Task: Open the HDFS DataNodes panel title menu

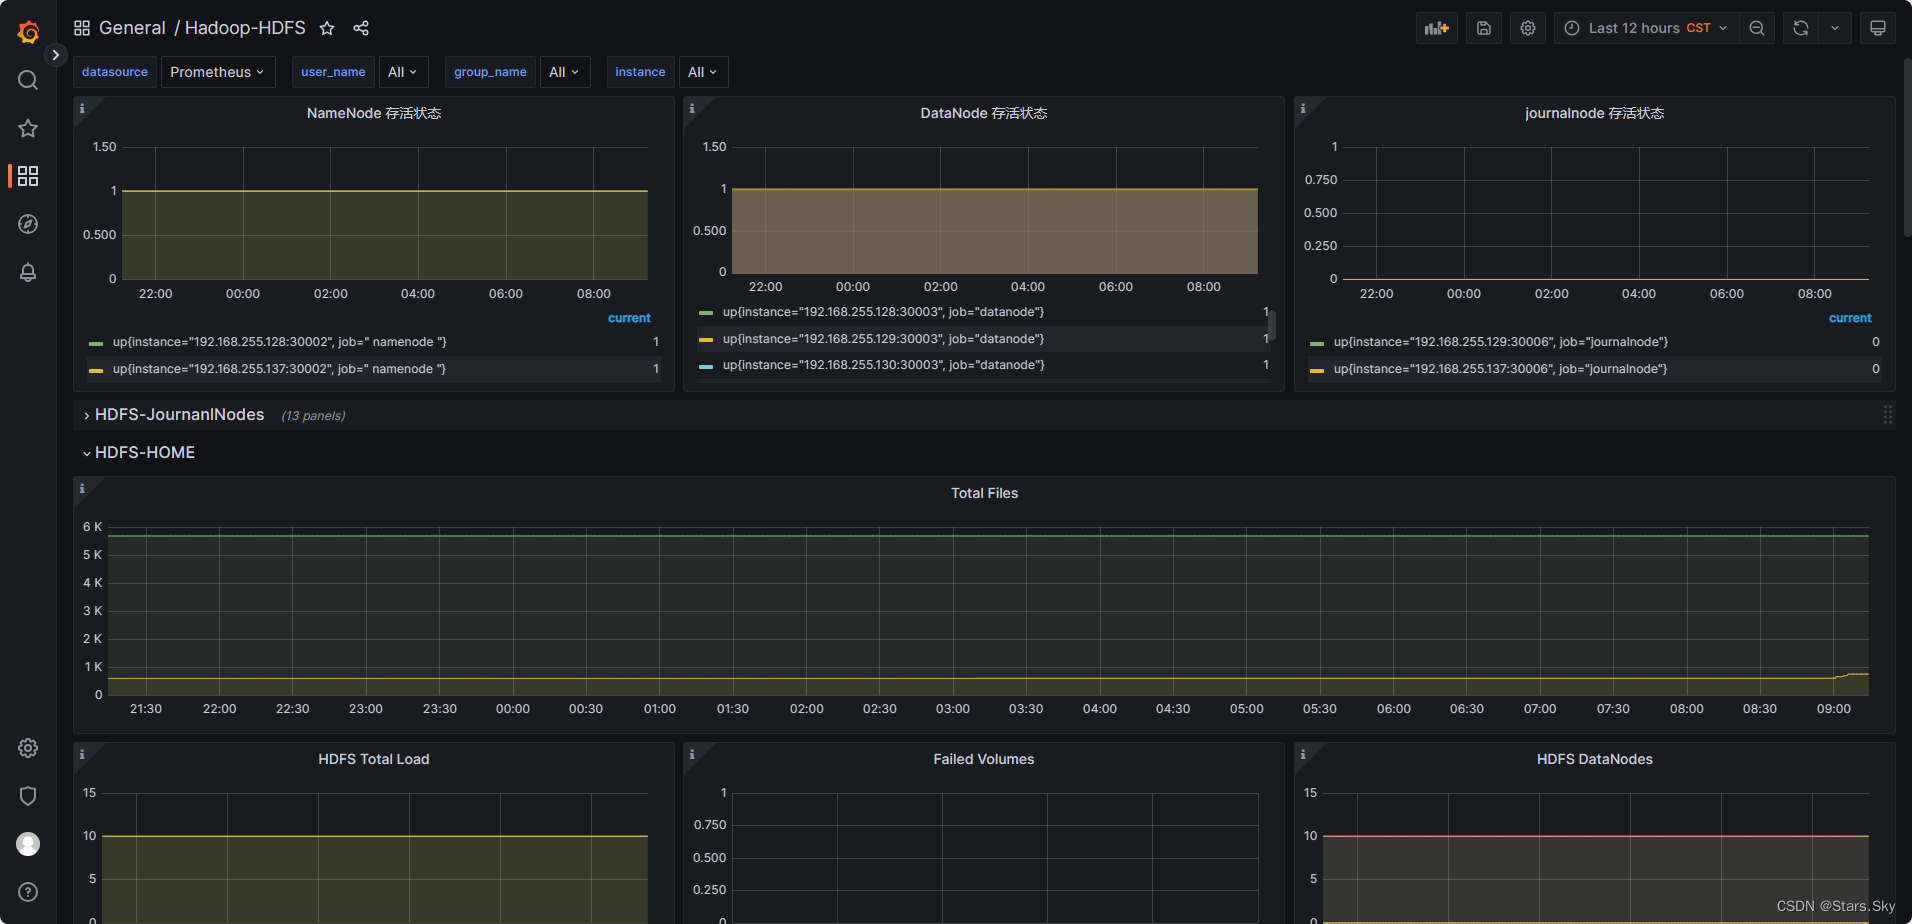Action: click(x=1595, y=759)
